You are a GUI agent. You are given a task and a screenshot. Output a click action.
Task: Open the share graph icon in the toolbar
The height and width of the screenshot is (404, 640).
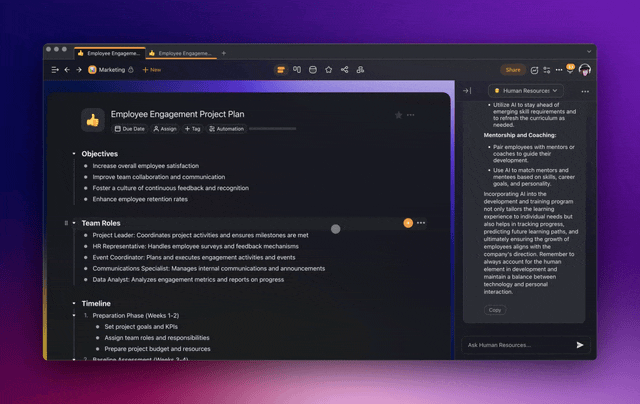pyautogui.click(x=345, y=70)
